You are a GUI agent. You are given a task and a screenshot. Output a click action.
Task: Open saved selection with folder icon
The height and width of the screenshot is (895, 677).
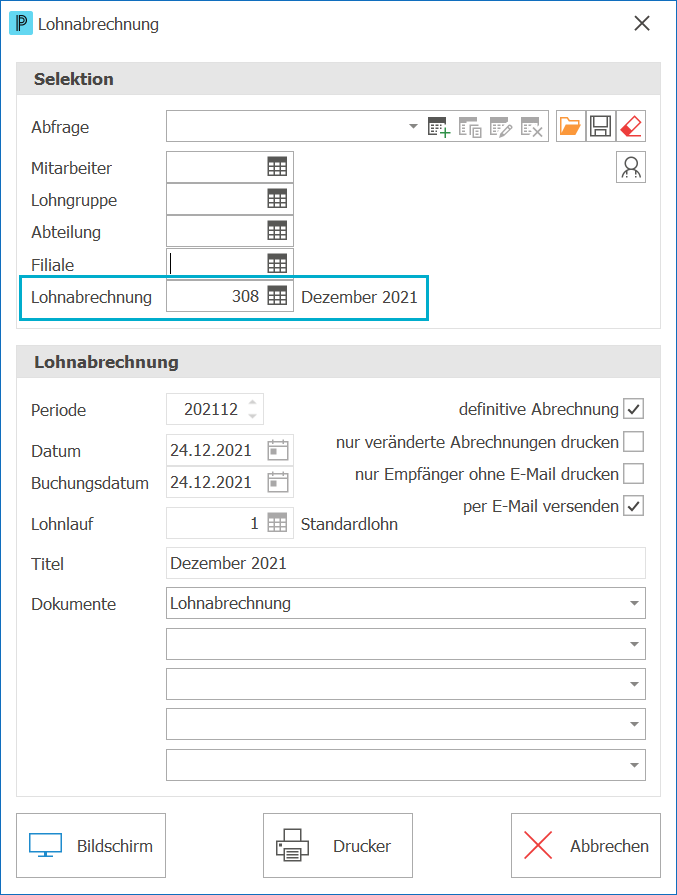(570, 126)
